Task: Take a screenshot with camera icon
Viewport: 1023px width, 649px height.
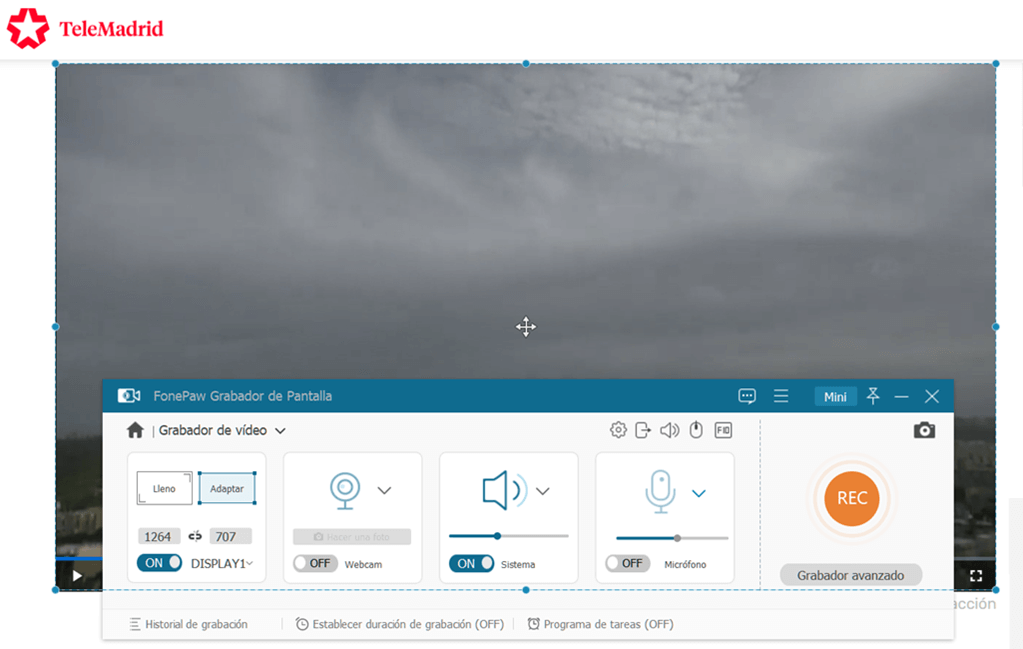Action: pos(924,430)
